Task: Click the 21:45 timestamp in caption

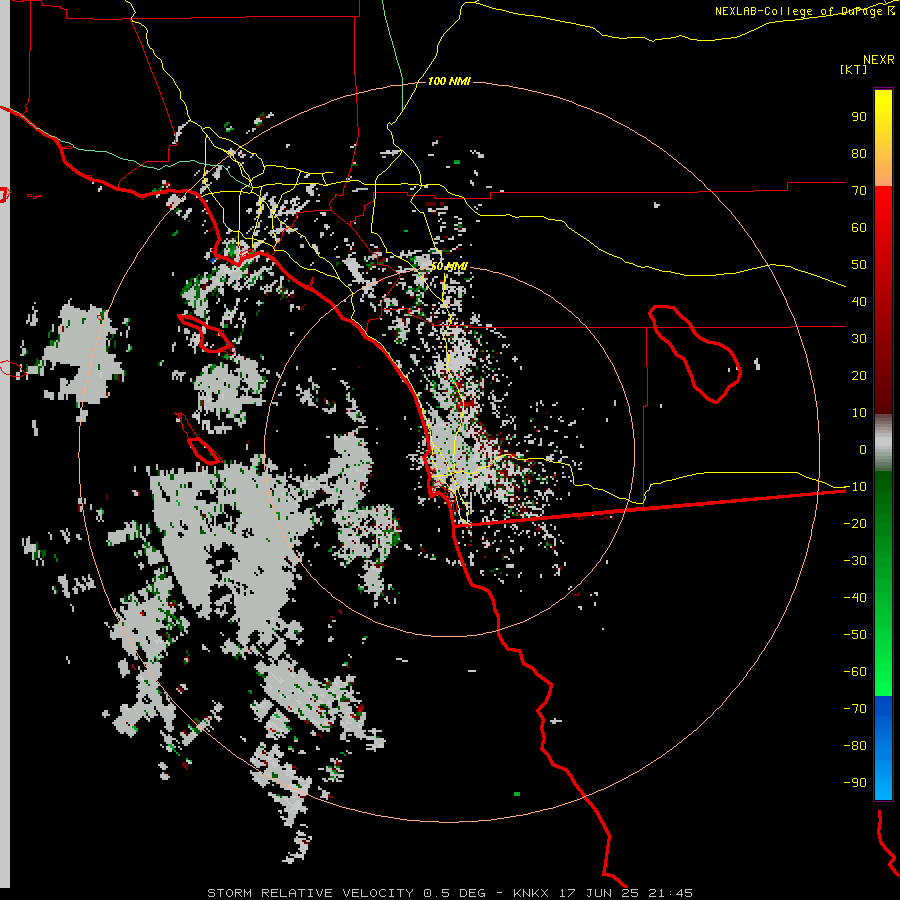Action: (x=671, y=893)
